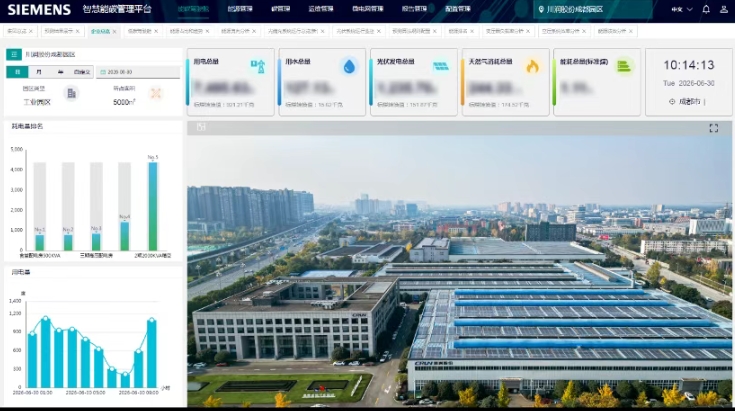Click the 用电总量 summary card
Screen dimensions: 735x411
coord(231,82)
